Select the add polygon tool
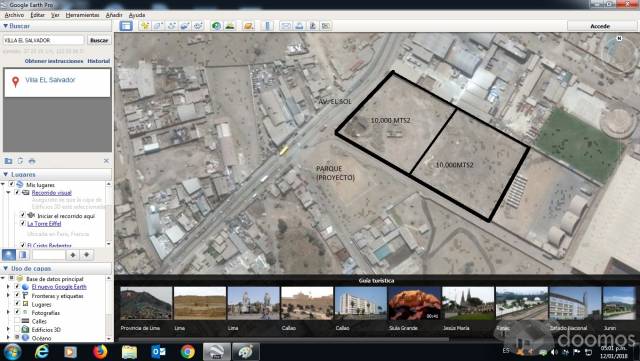This screenshot has height=361, width=640. tap(158, 26)
